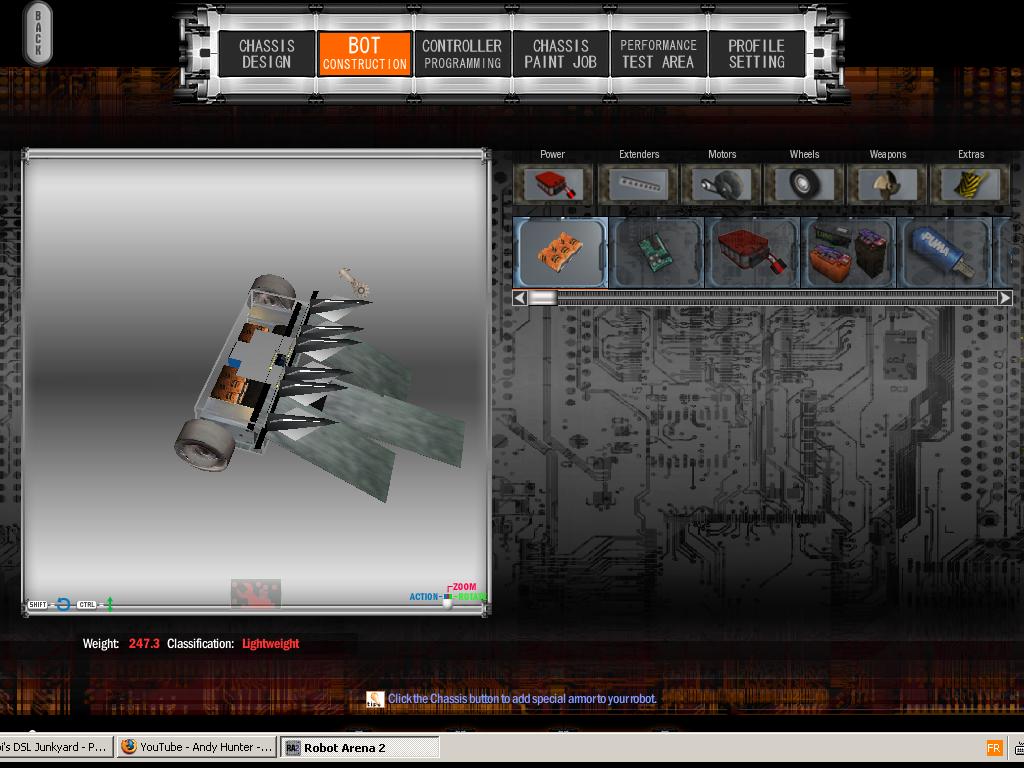Click the Wheels category label
This screenshot has width=1024, height=768.
click(804, 154)
